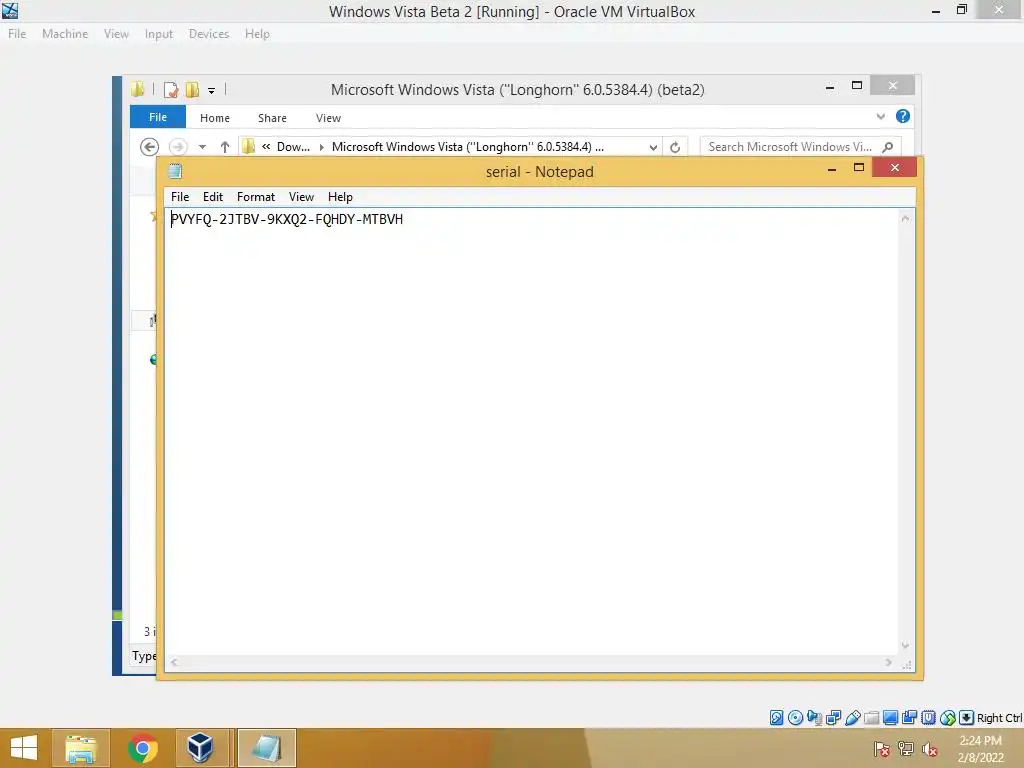
Task: Open the Notepad Format menu
Action: coord(256,197)
